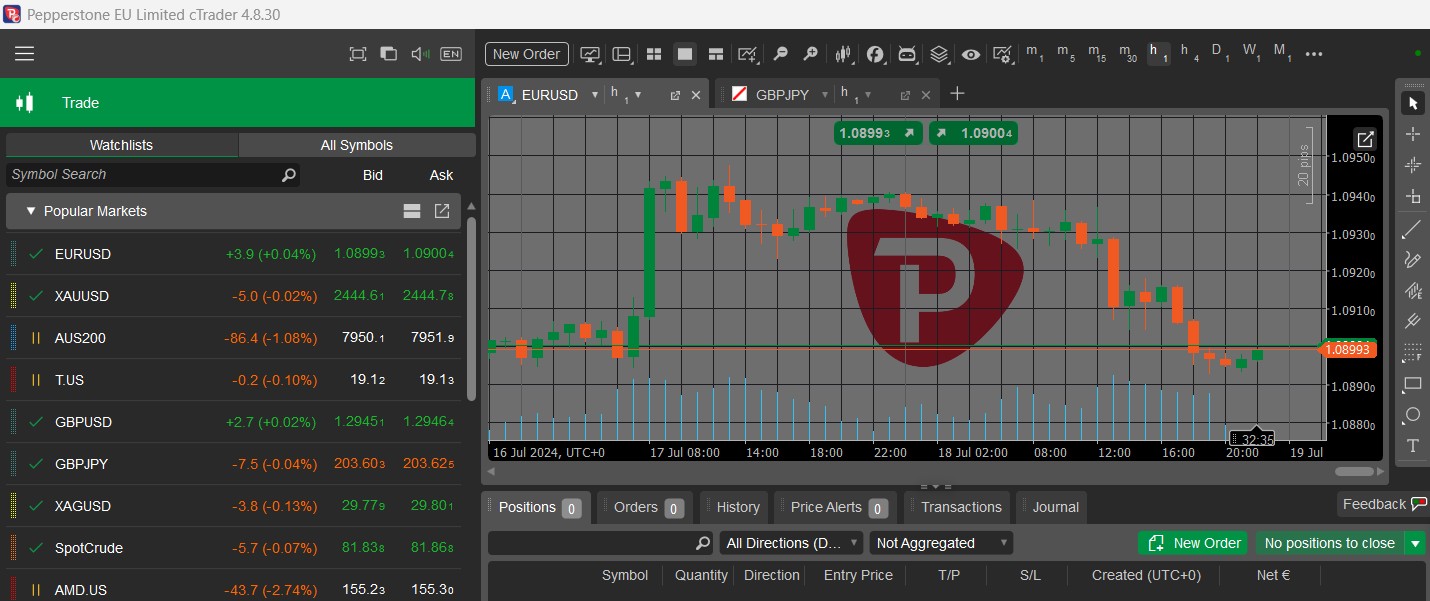Open indicators function icon
1430x601 pixels.
(x=875, y=54)
